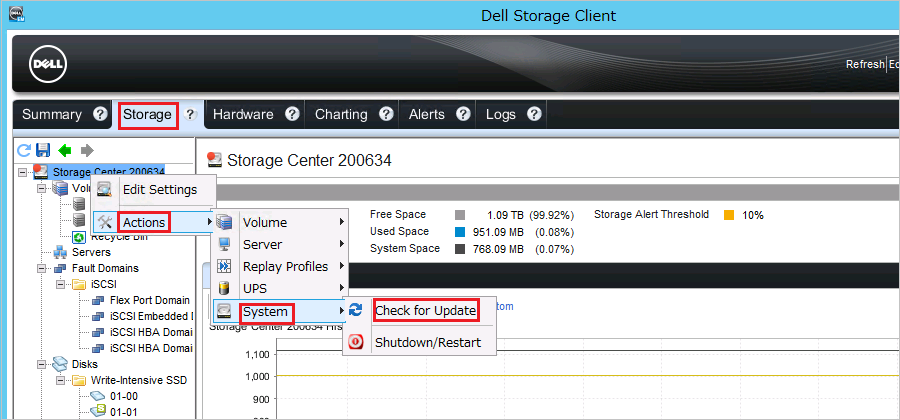
Task: Click the gray forward arrow icon
Action: (87, 150)
